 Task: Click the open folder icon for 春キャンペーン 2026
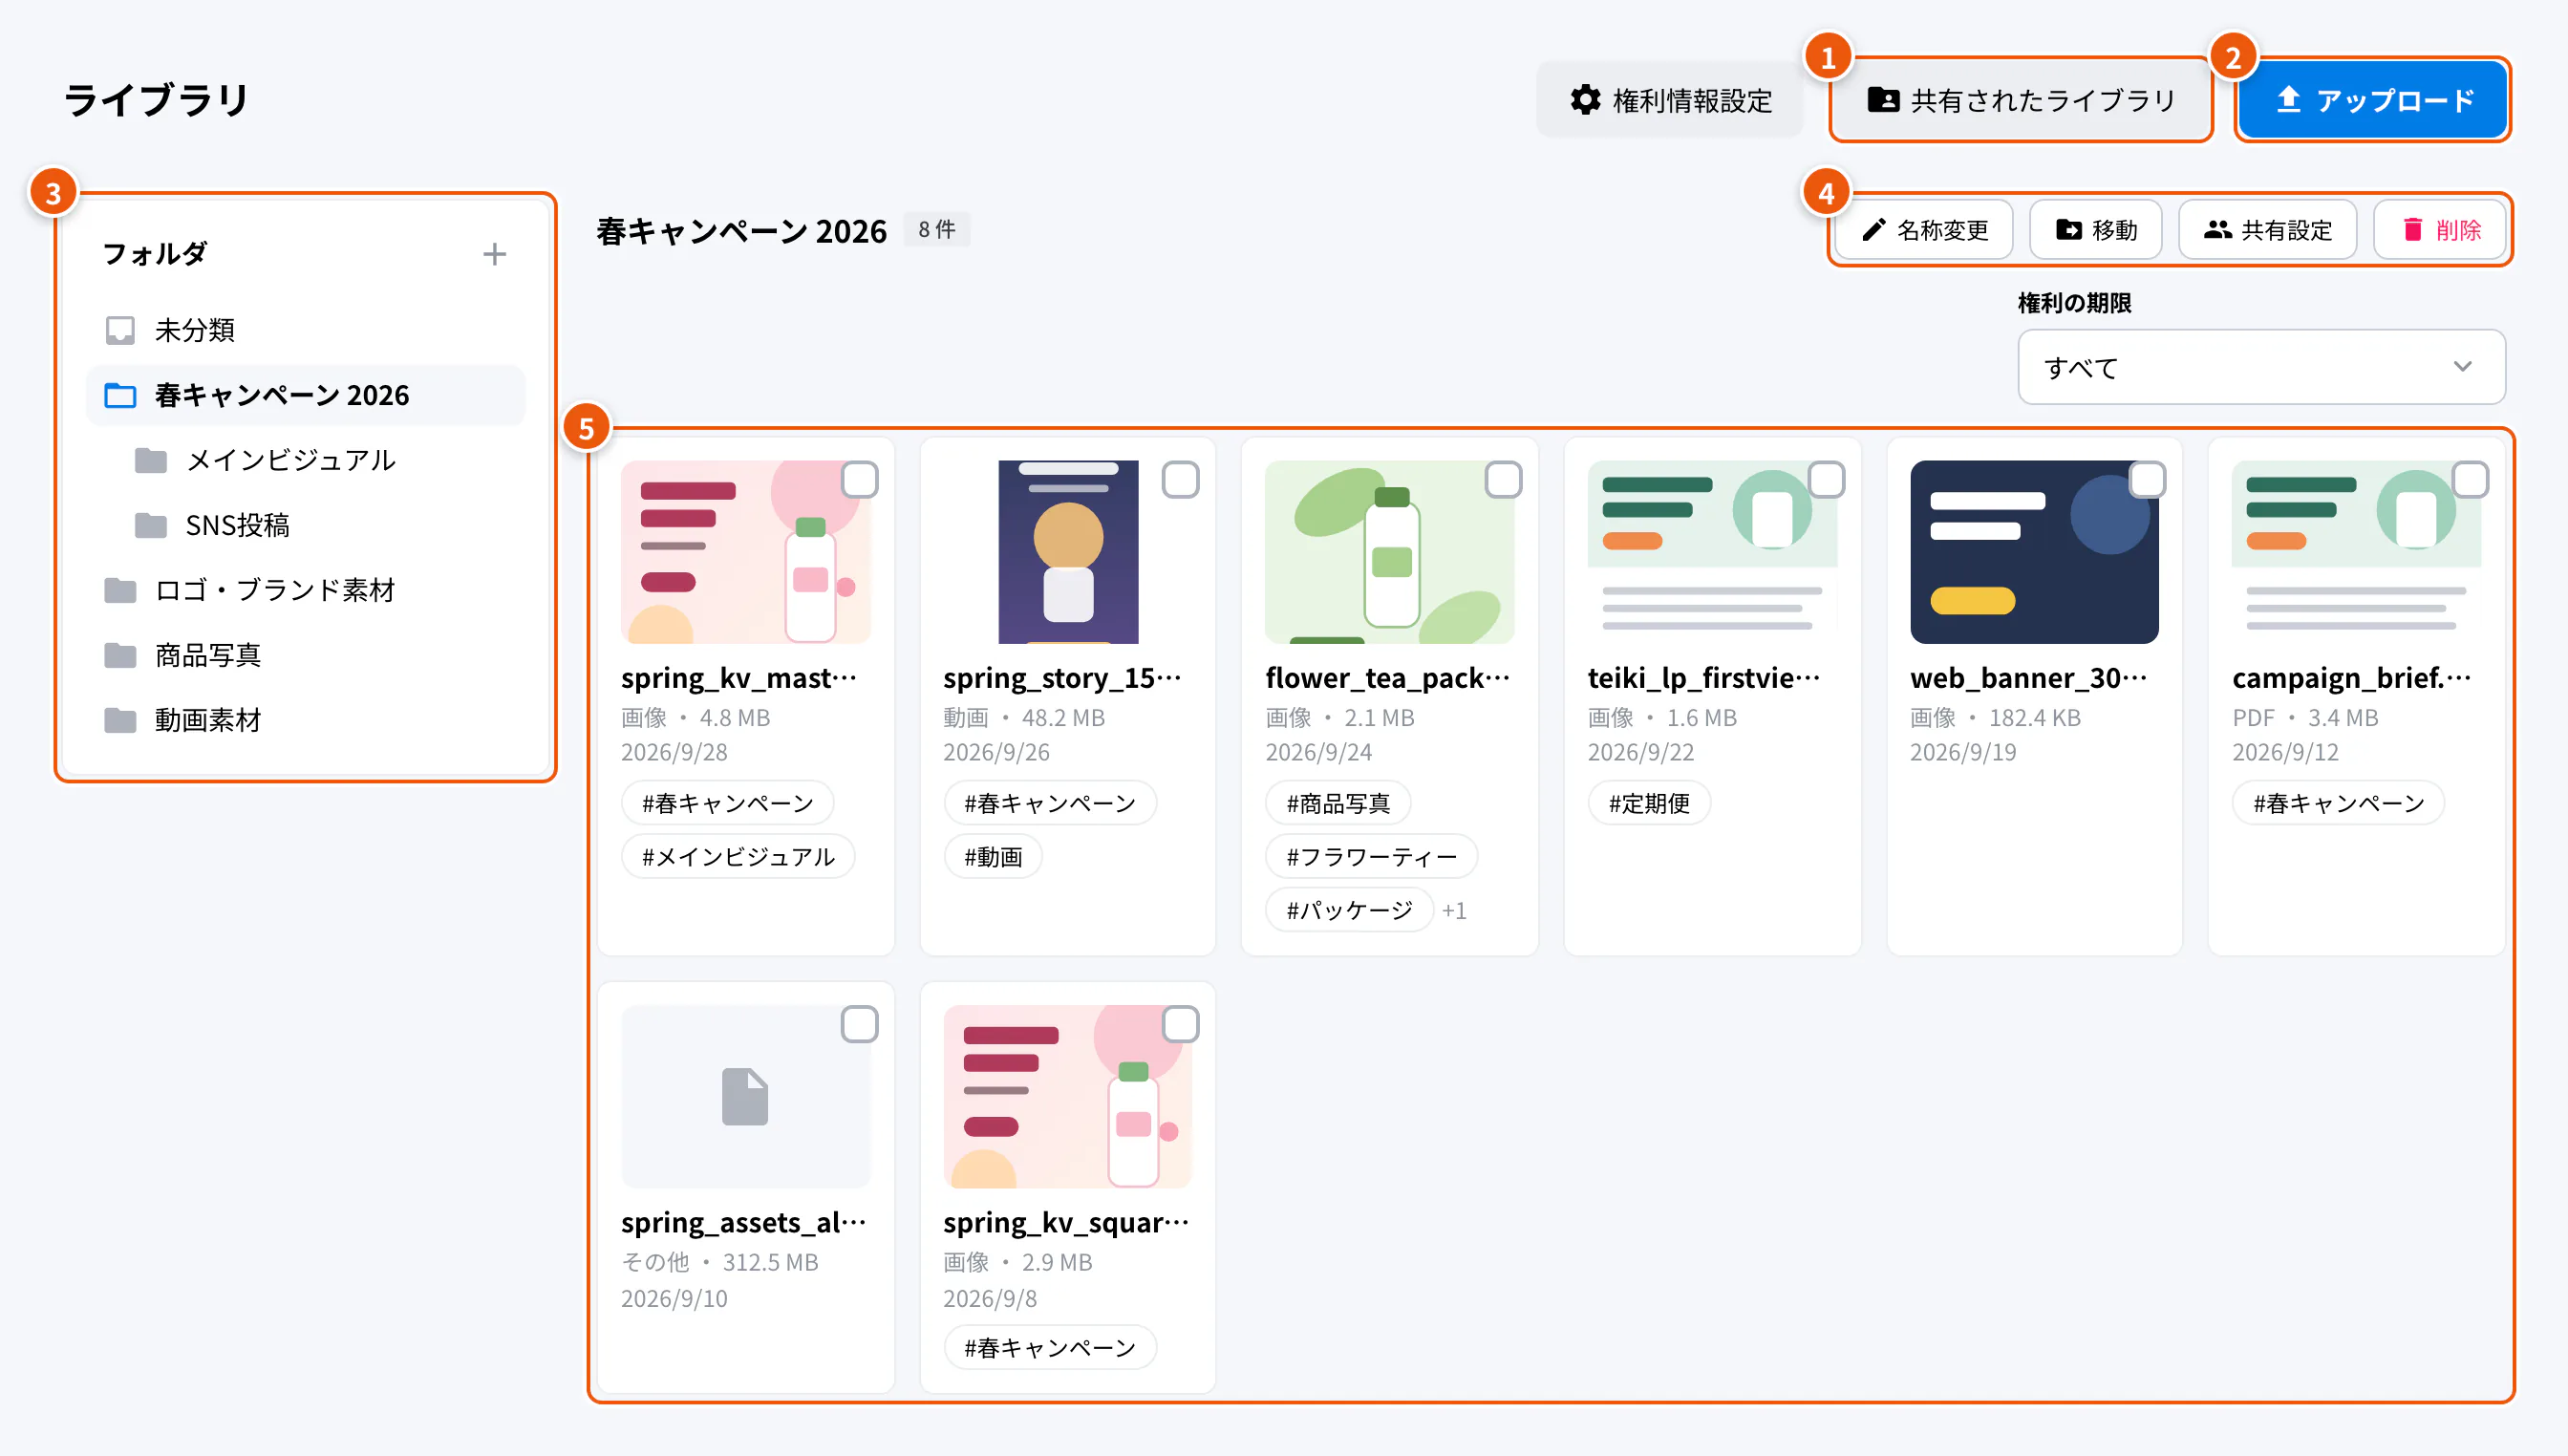120,395
